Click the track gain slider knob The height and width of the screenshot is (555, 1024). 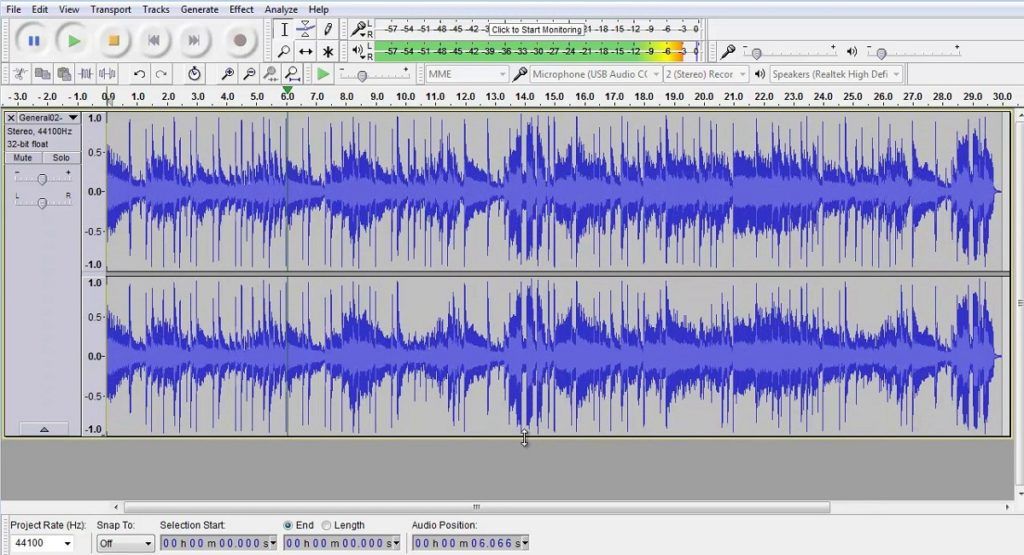pyautogui.click(x=41, y=179)
